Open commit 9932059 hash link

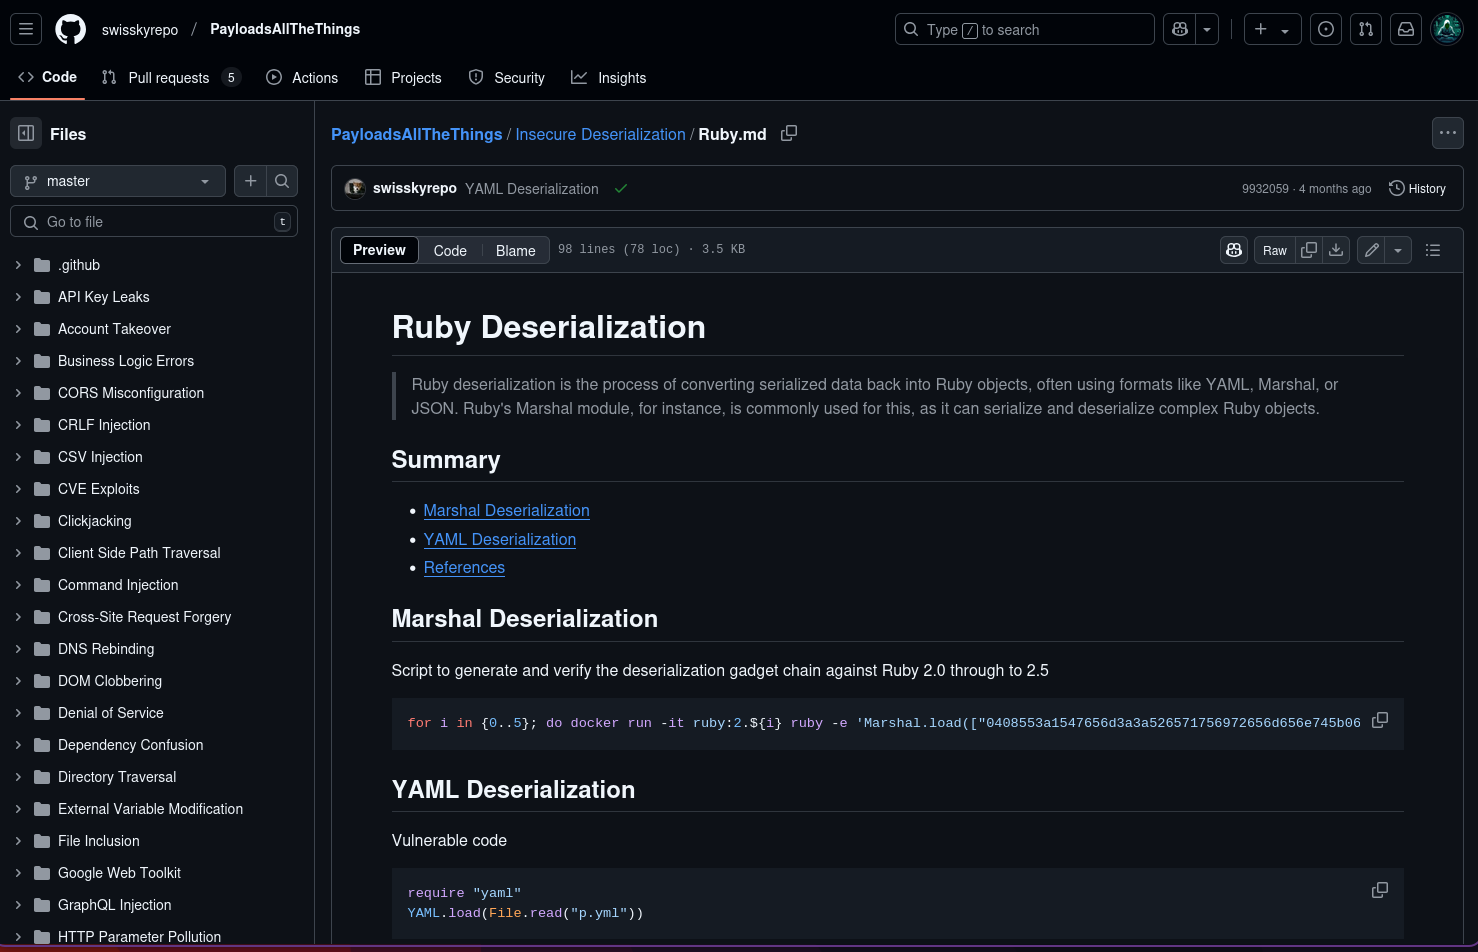click(1265, 188)
